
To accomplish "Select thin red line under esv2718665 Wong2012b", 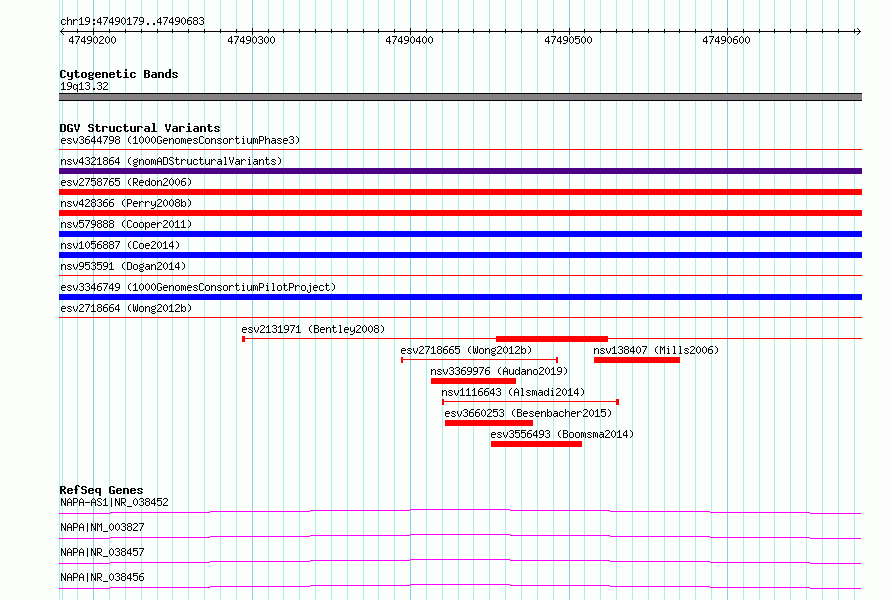I will pos(480,360).
